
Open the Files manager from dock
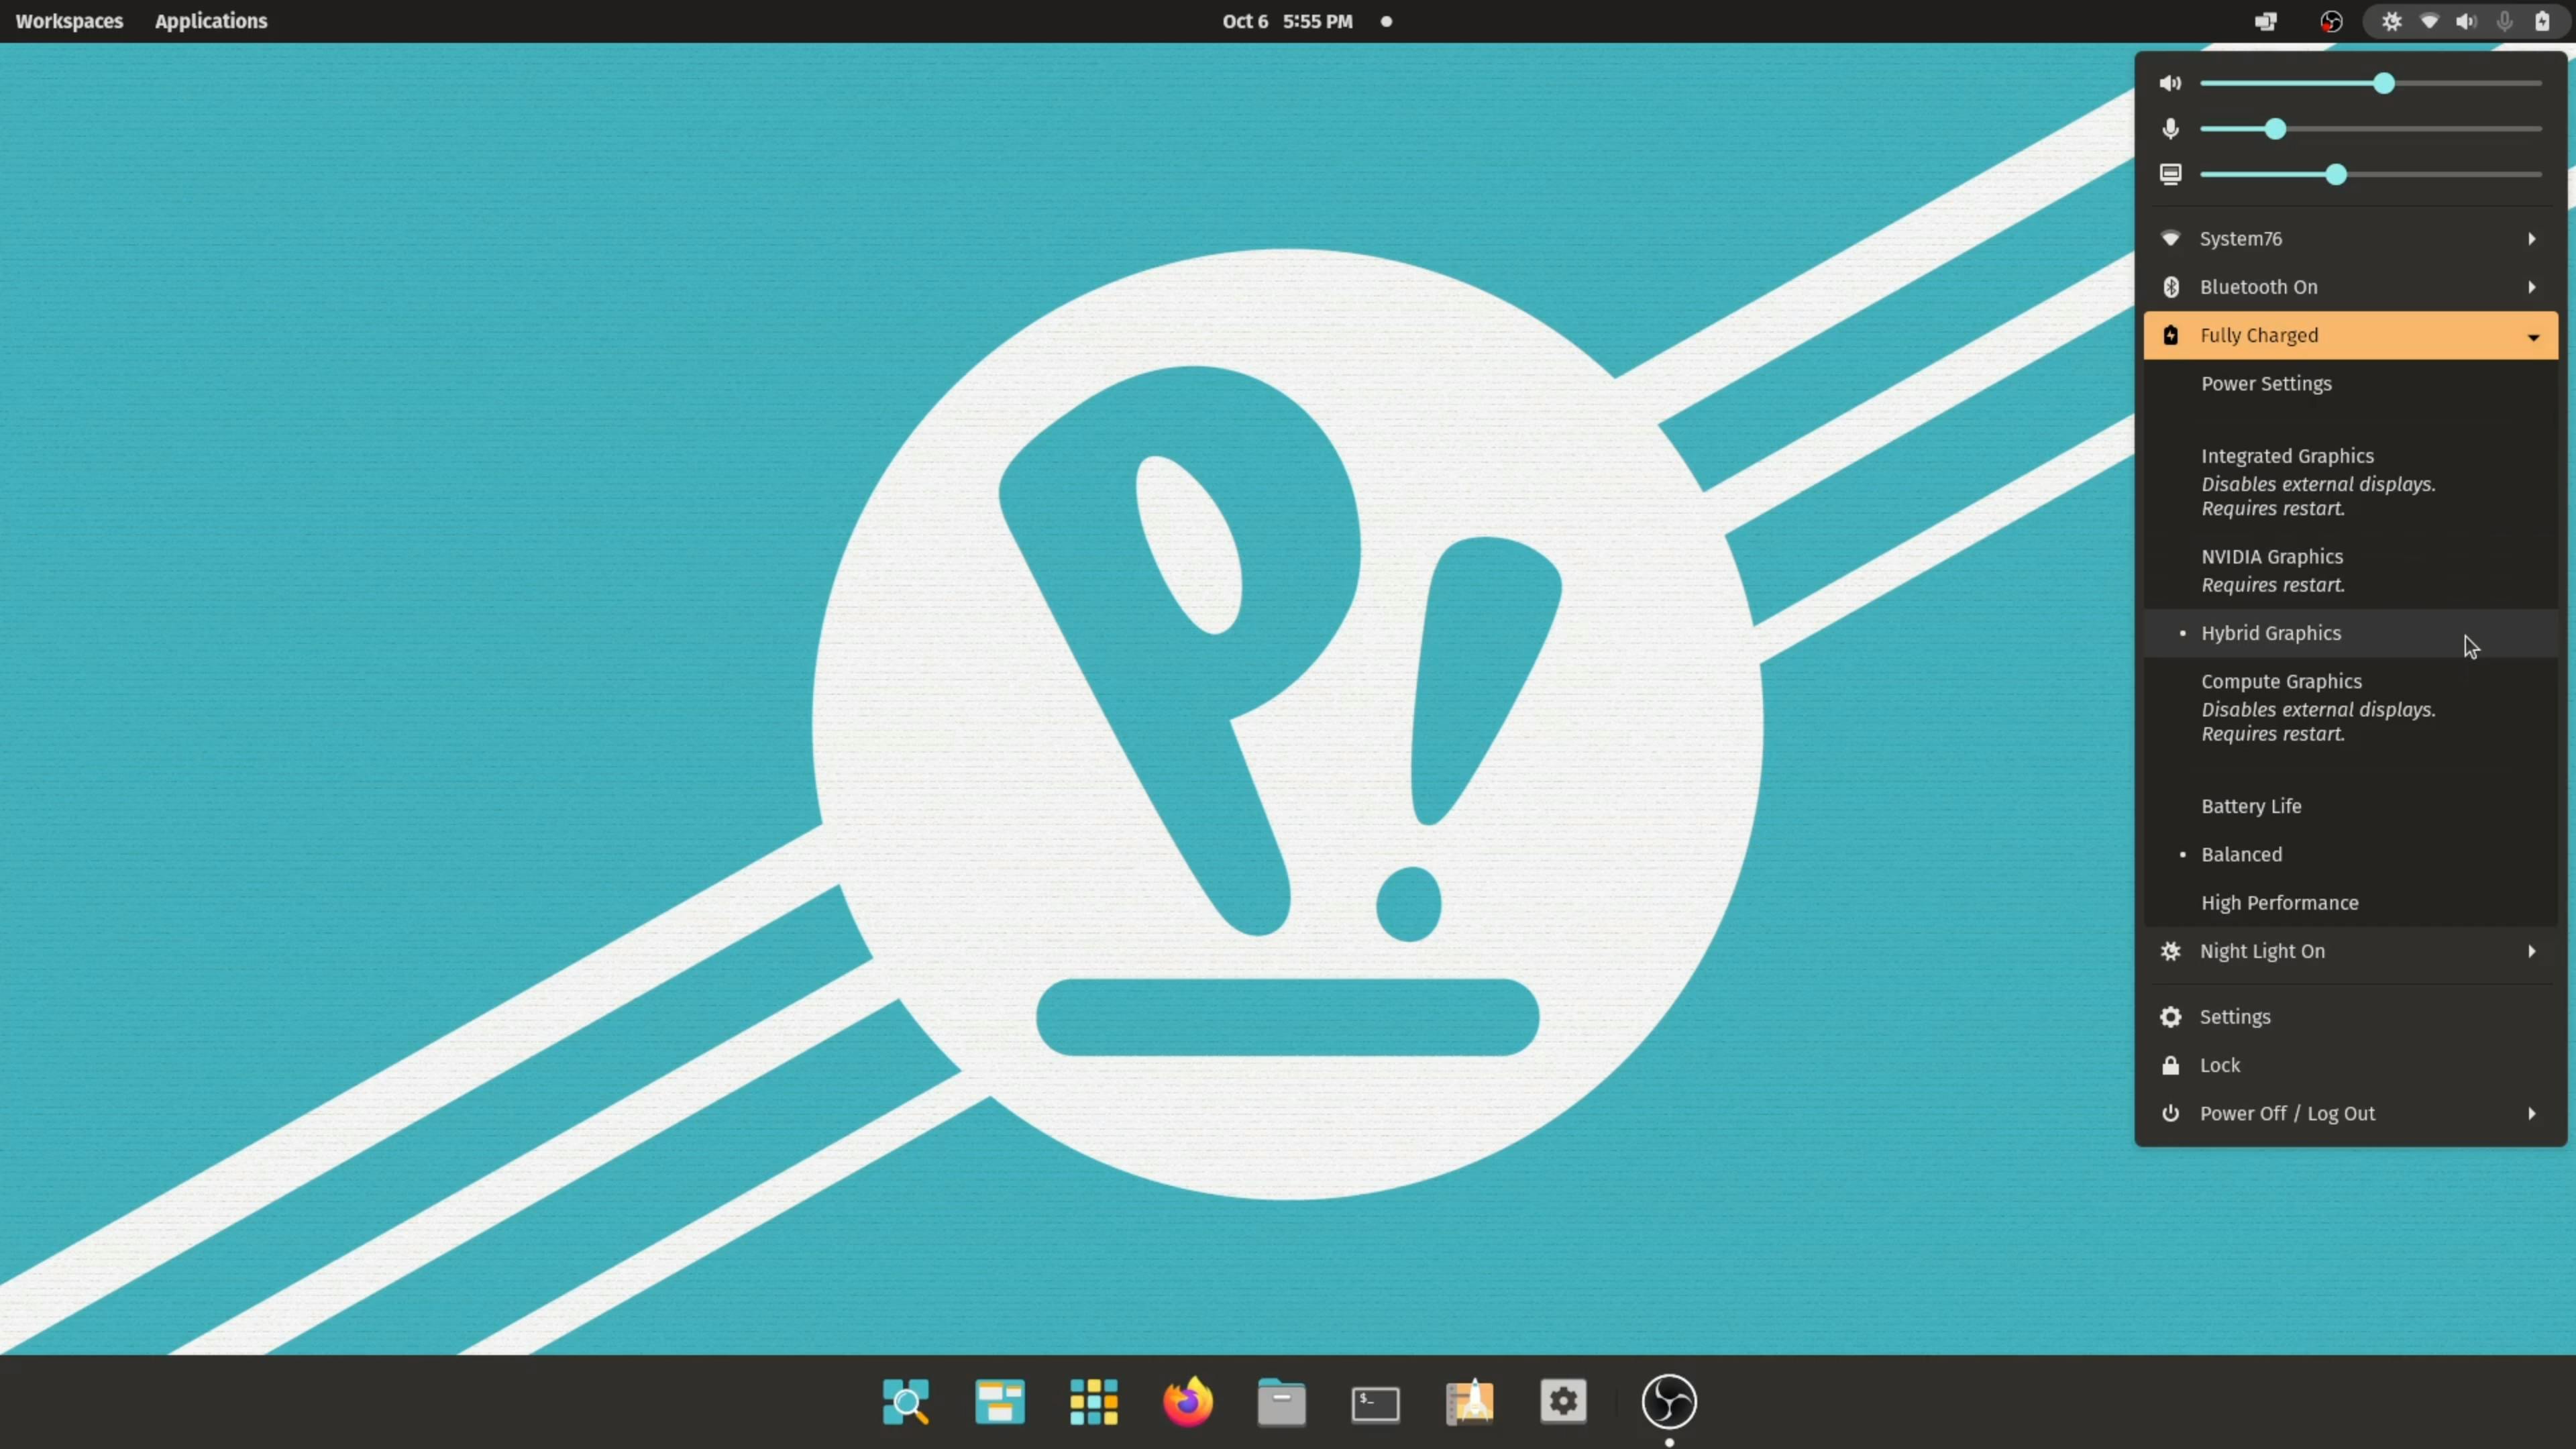click(x=1282, y=1402)
